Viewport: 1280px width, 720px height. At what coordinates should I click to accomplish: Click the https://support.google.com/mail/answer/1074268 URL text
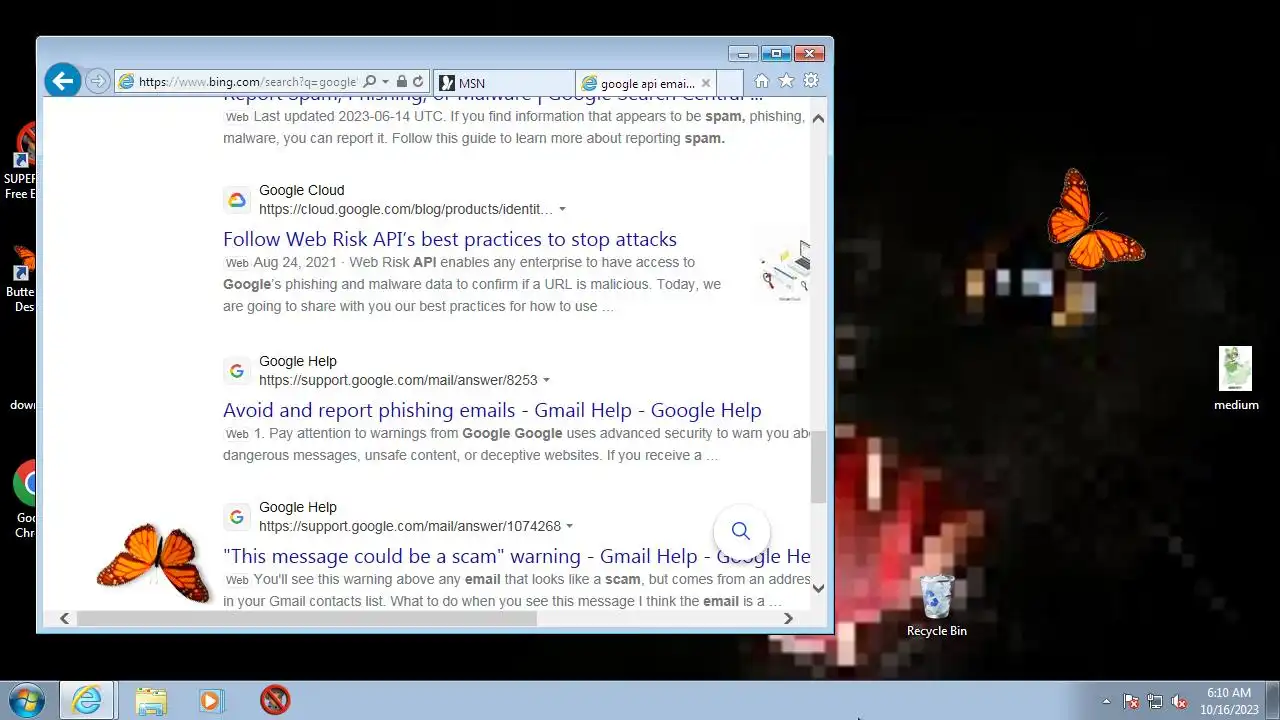click(410, 526)
